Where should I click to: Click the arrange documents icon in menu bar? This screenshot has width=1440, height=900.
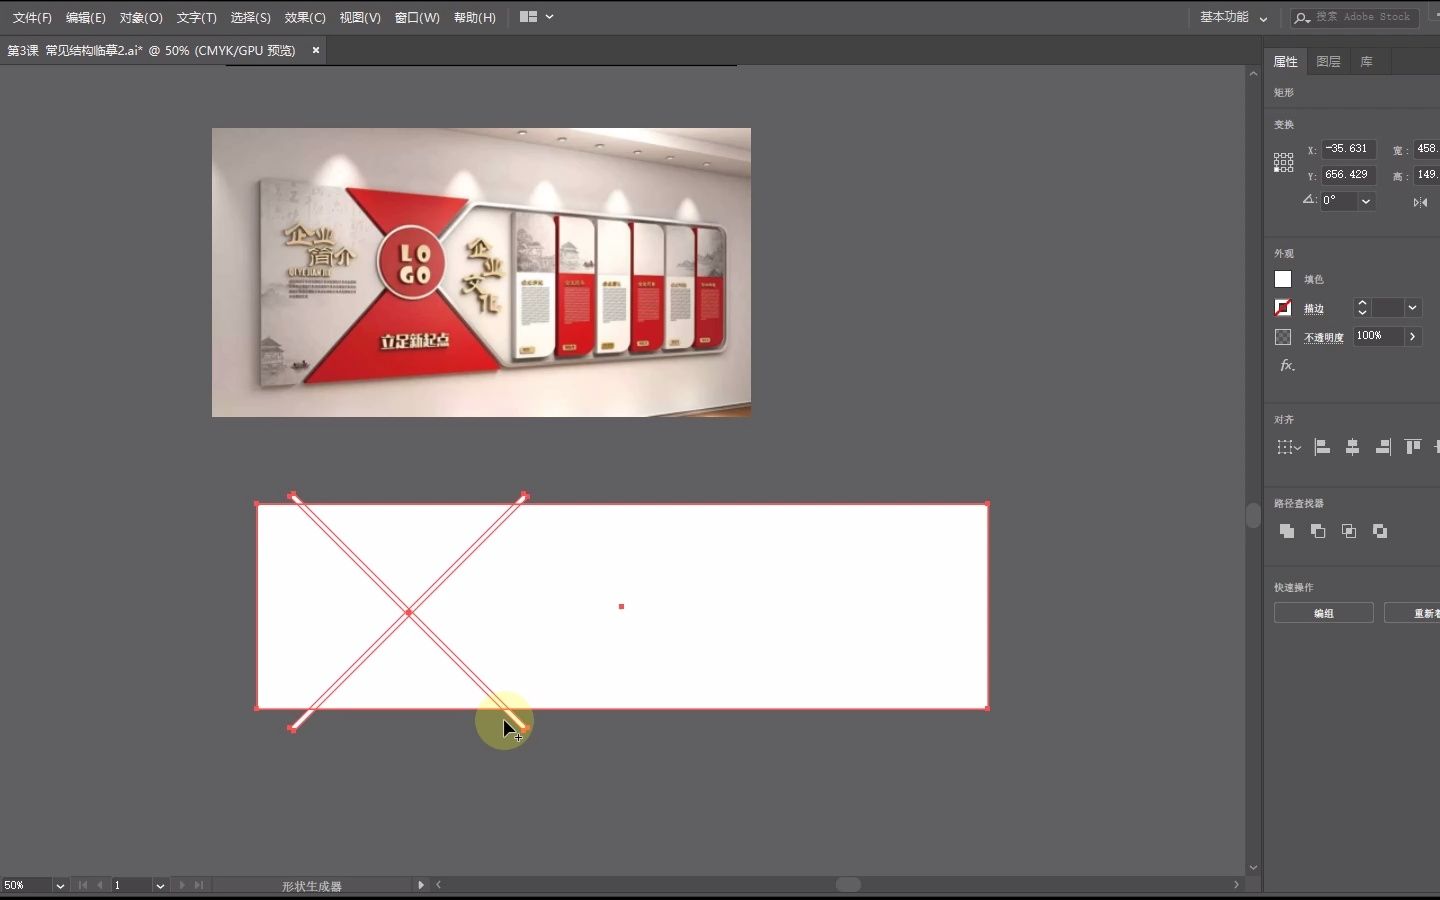pos(529,17)
